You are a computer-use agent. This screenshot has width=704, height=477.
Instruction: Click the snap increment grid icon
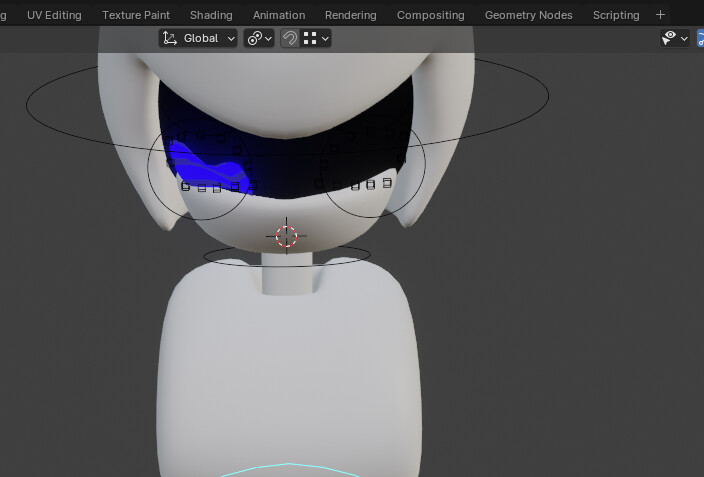(310, 38)
